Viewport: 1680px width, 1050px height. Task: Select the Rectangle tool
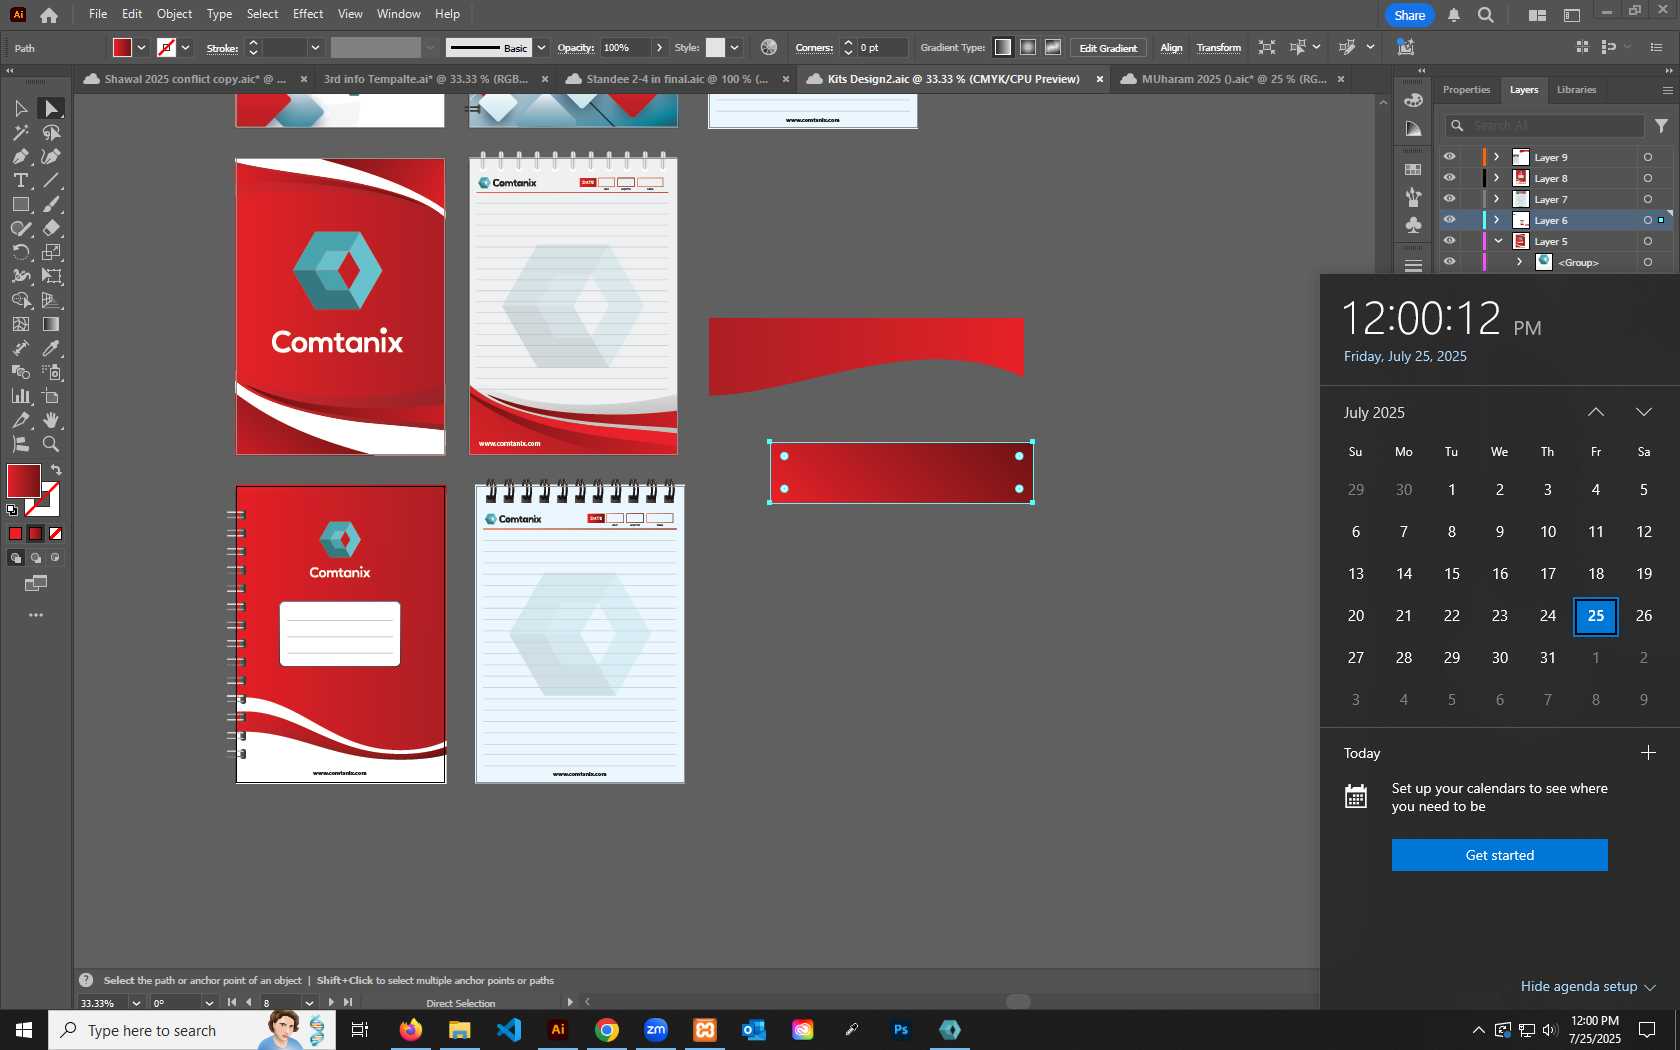20,204
